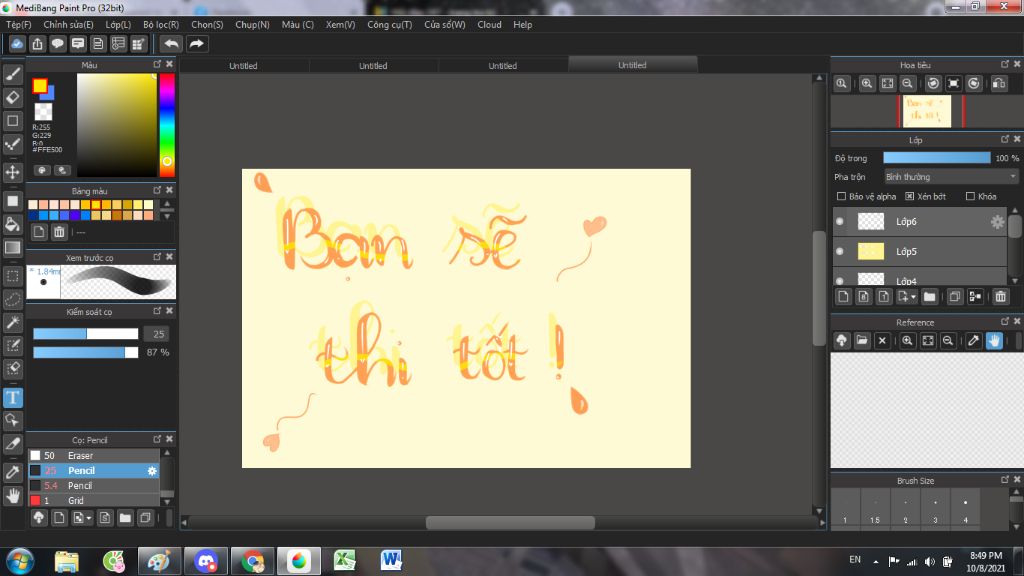Image resolution: width=1024 pixels, height=576 pixels.
Task: Adjust the Độ trong layer opacity slider
Action: [936, 158]
